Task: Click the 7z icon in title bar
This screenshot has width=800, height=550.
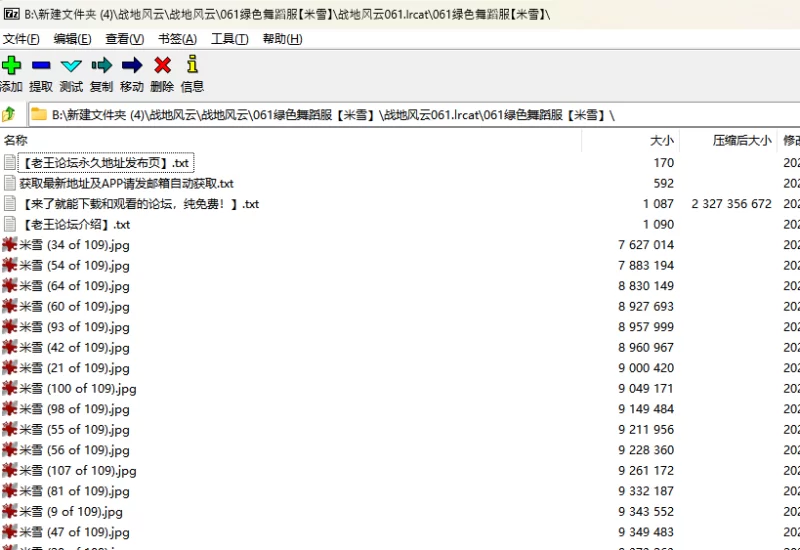Action: point(11,14)
